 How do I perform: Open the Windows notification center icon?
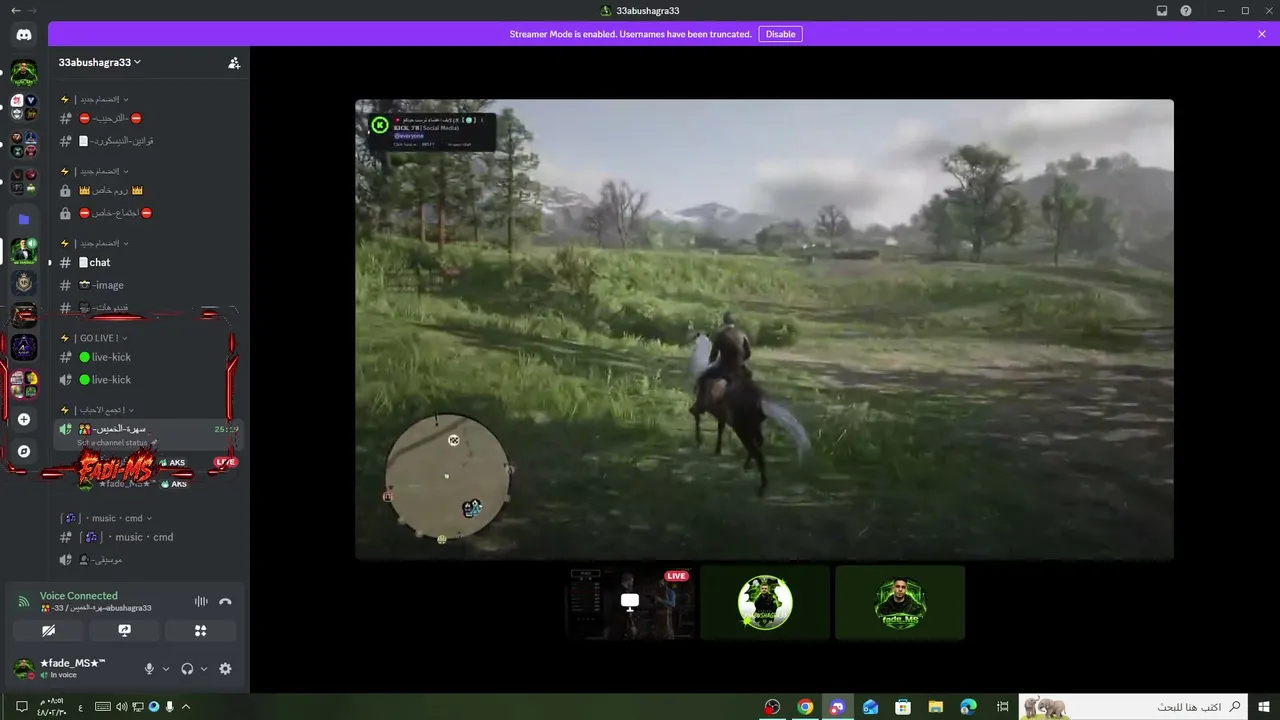coord(21,707)
